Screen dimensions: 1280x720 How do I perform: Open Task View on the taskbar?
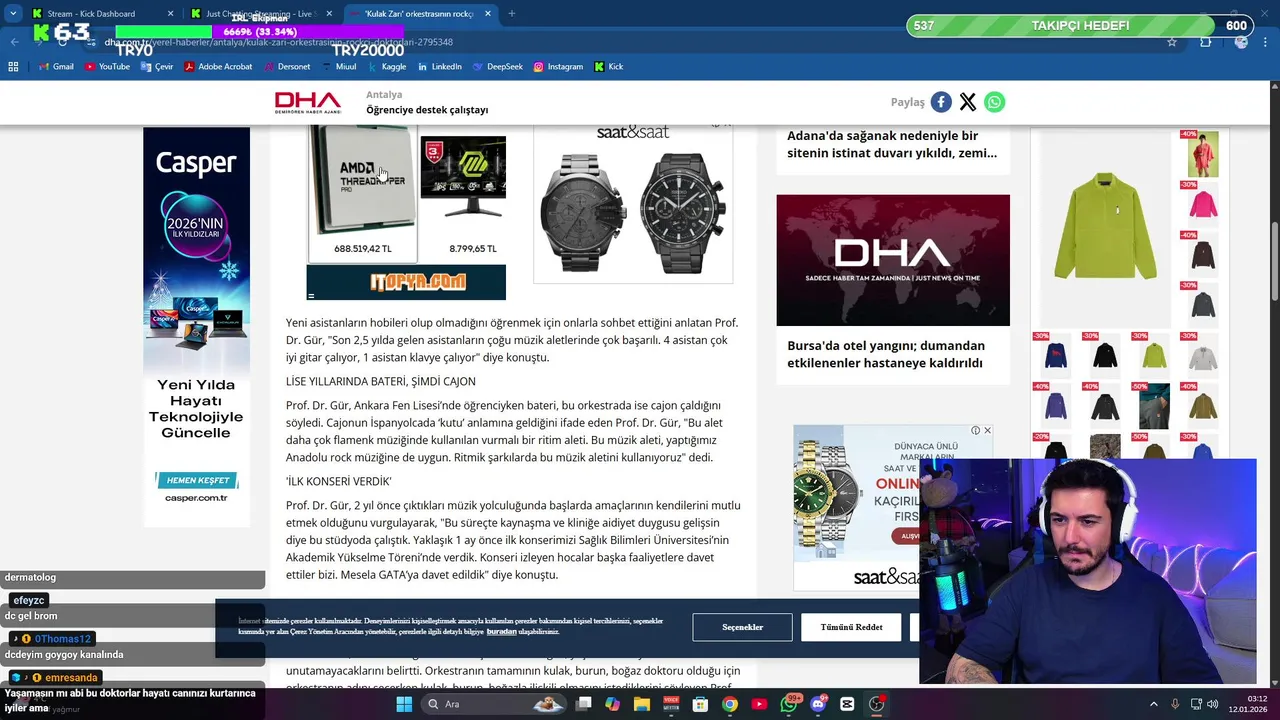pyautogui.click(x=583, y=704)
